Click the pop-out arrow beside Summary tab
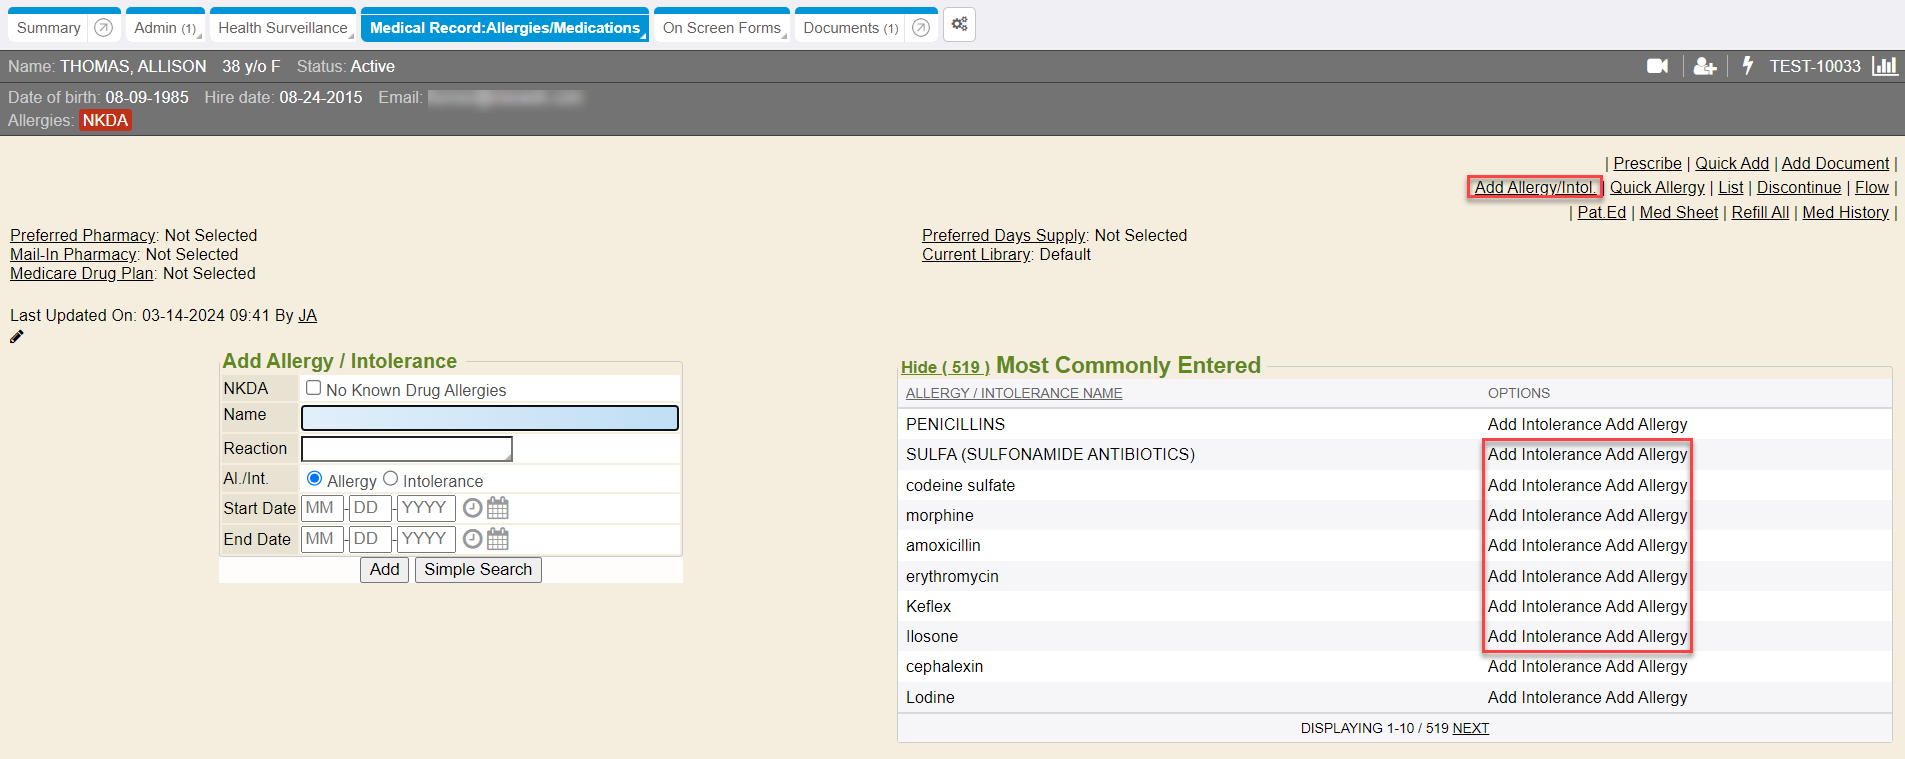Viewport: 1905px width, 759px height. pyautogui.click(x=103, y=28)
